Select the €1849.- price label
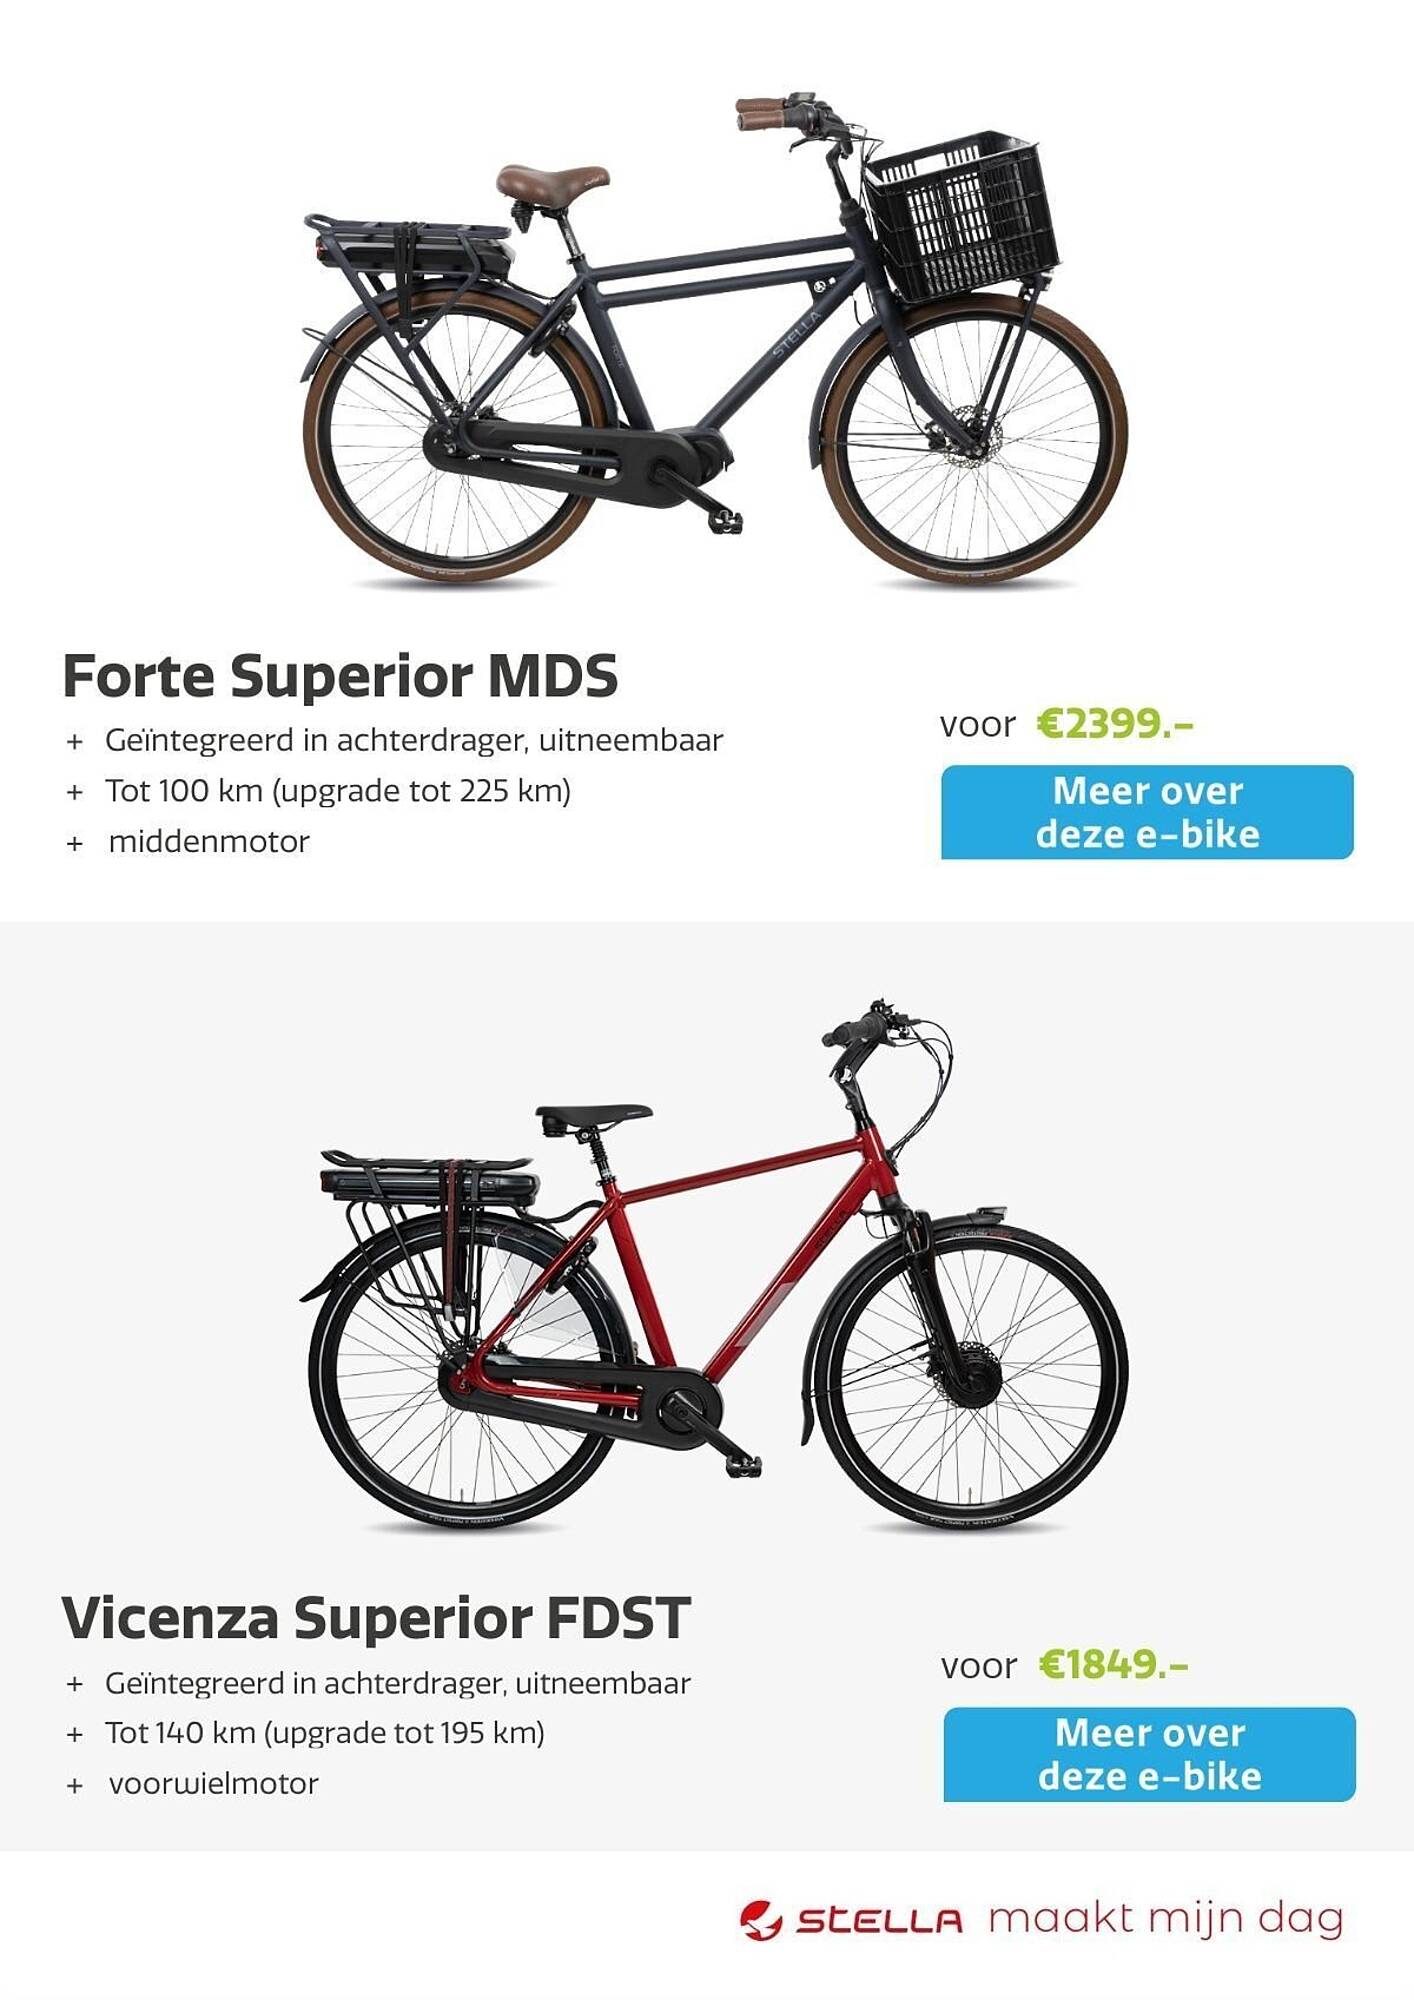Viewport: 1414px width, 2000px height. (x=1113, y=1665)
